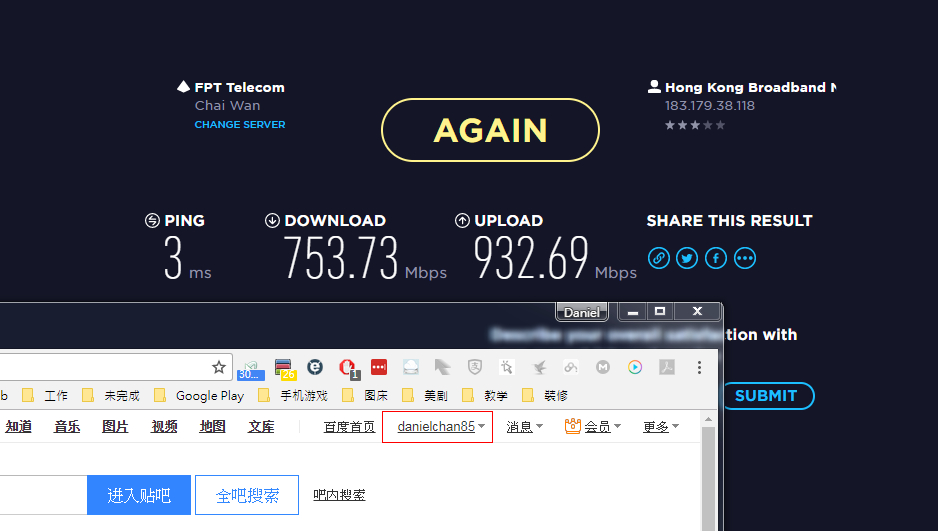This screenshot has height=531, width=938.
Task: Open the 知道 tab in Baidu nav
Action: pyautogui.click(x=19, y=426)
